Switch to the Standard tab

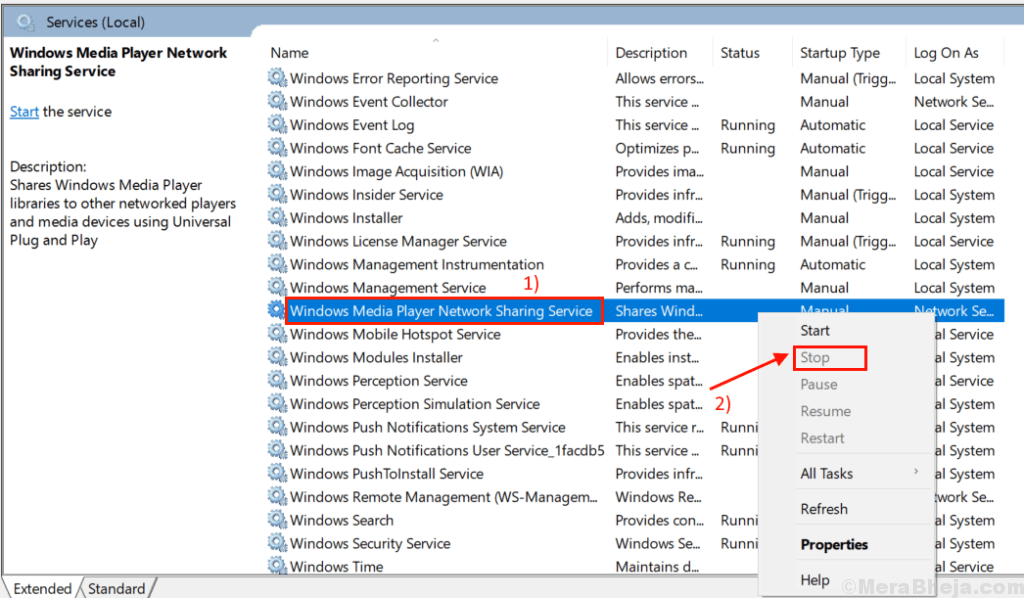[x=116, y=589]
